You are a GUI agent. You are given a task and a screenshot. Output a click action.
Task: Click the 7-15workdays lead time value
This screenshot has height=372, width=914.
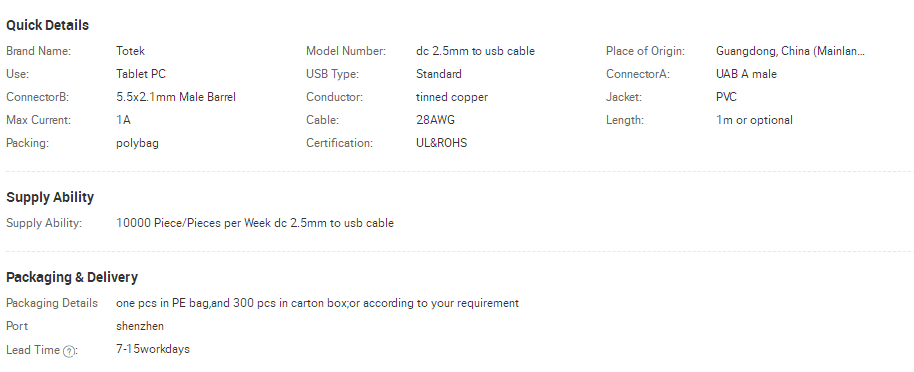153,349
